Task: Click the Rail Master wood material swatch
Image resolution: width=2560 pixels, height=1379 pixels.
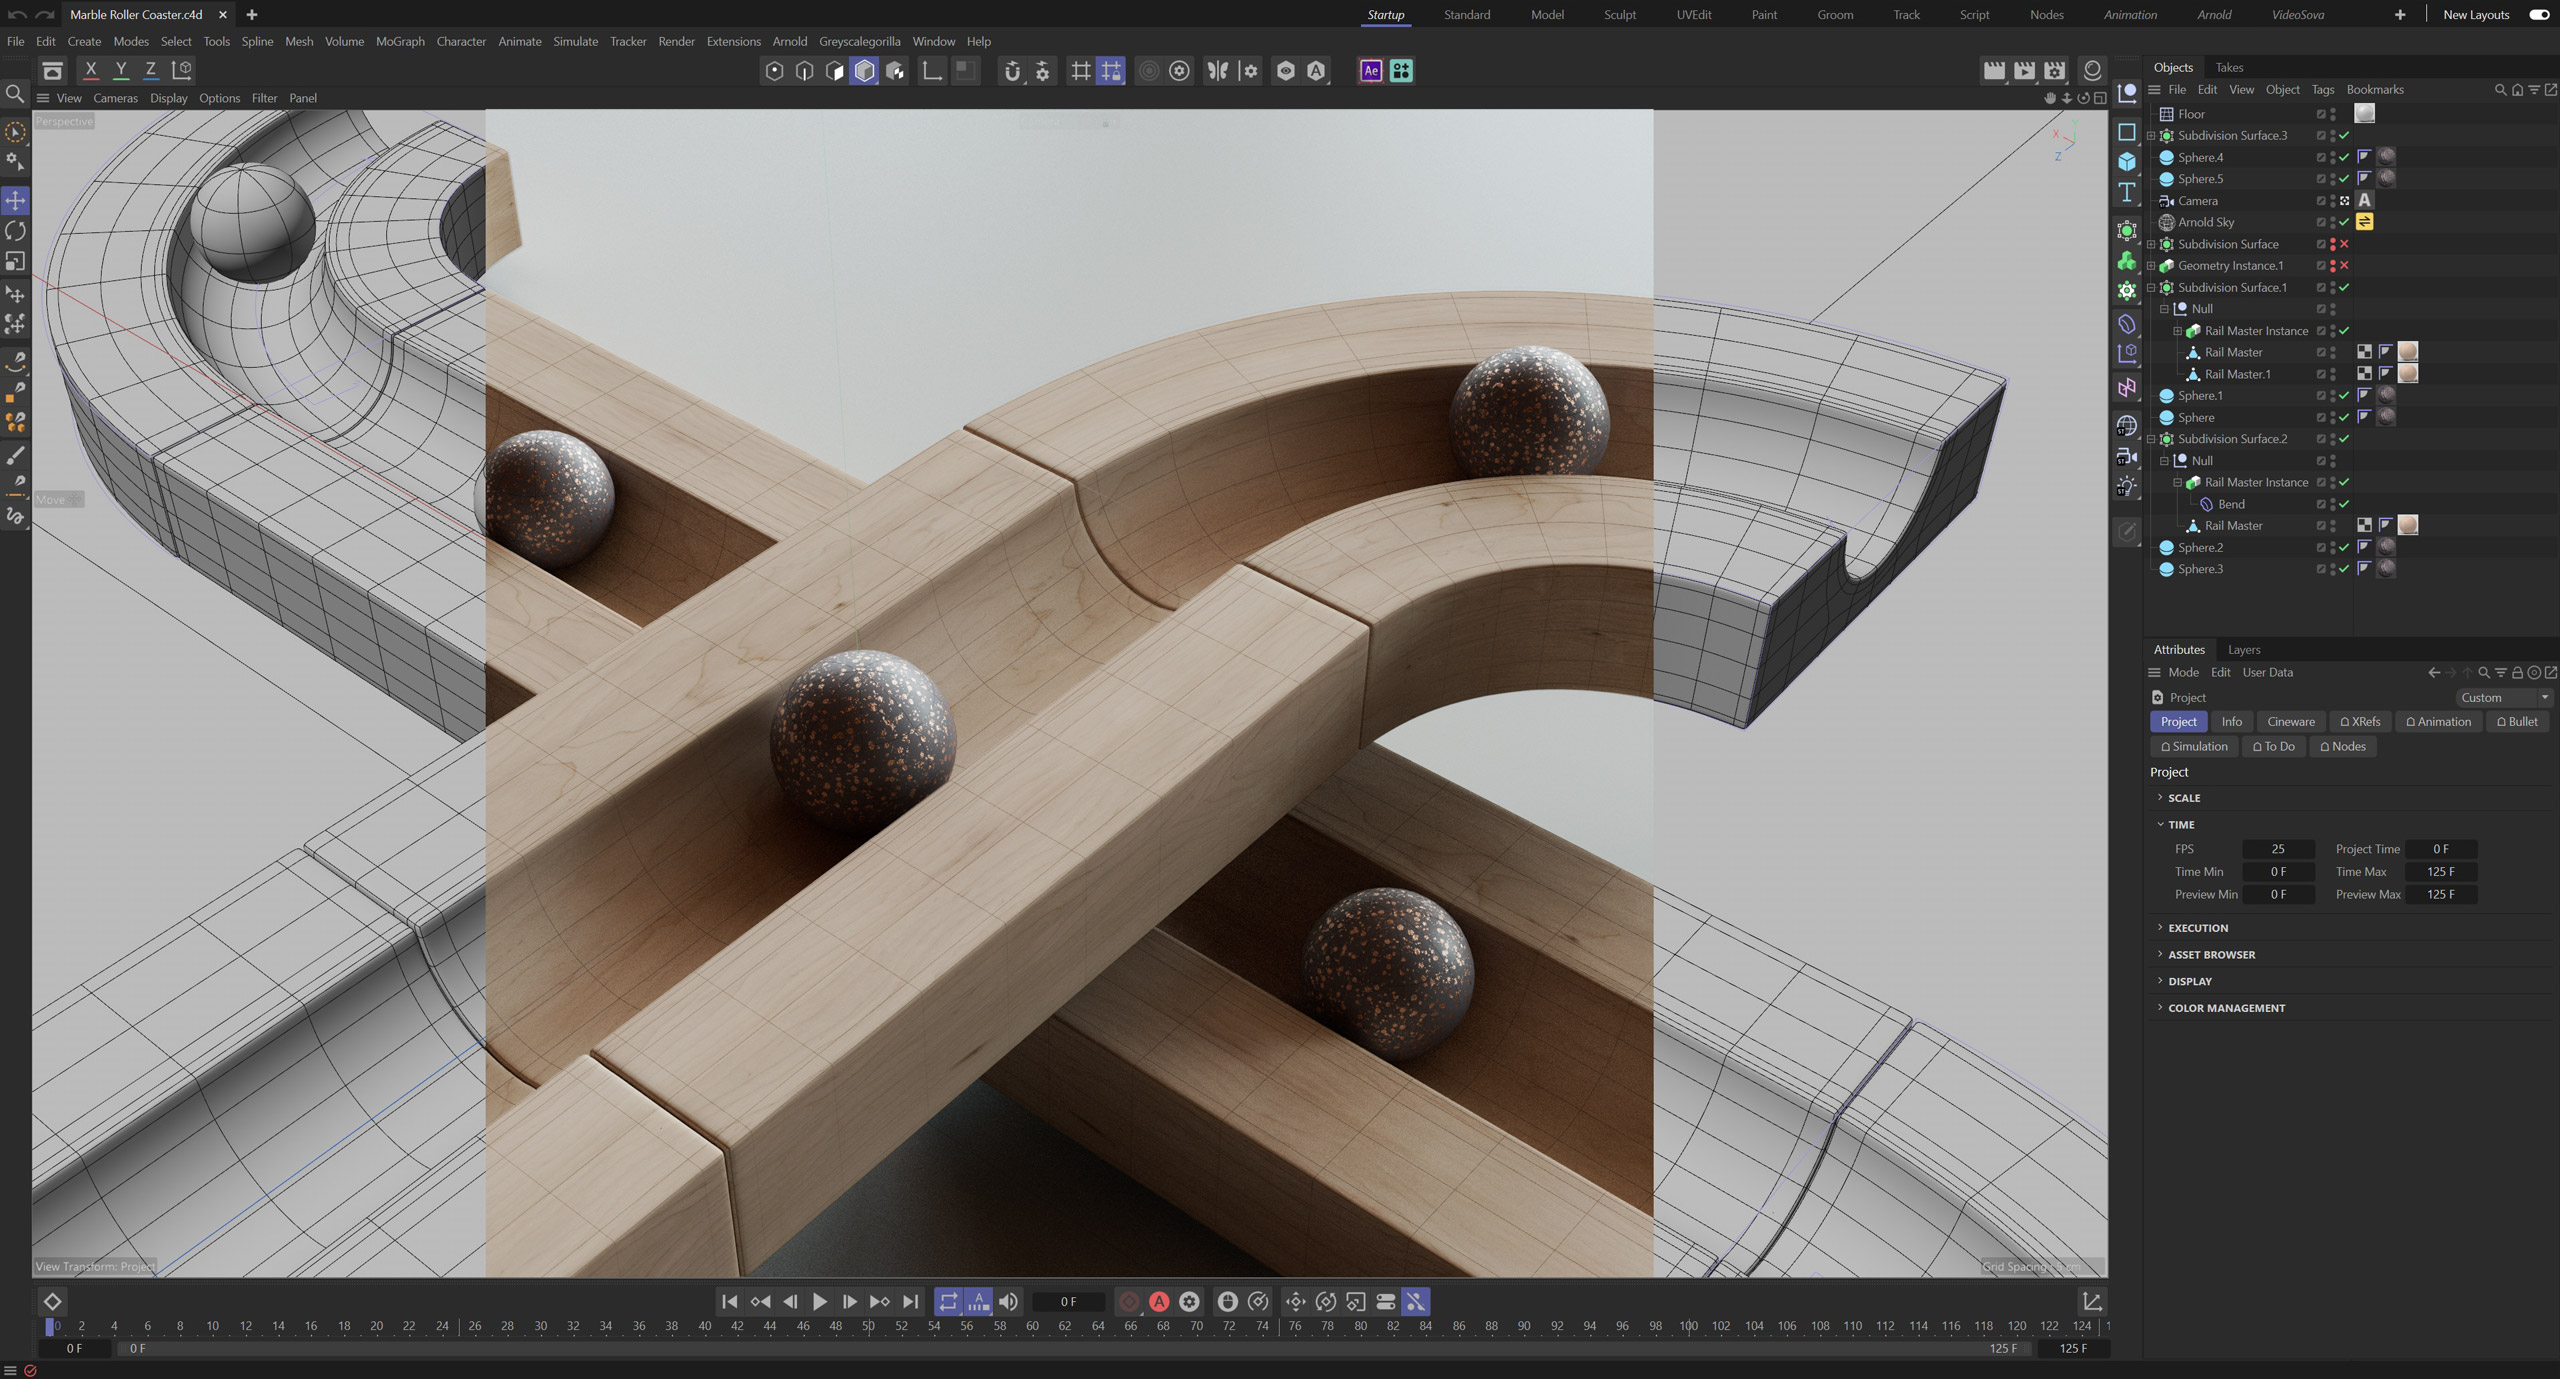Action: coord(2408,352)
